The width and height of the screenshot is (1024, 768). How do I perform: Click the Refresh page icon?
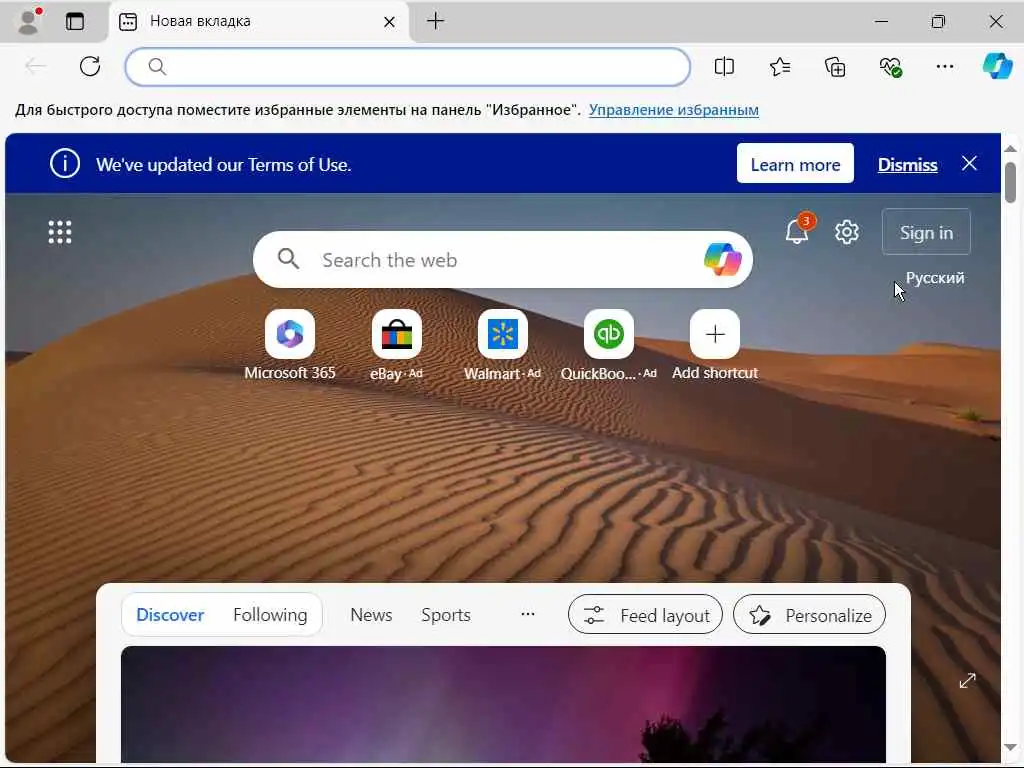click(x=90, y=66)
